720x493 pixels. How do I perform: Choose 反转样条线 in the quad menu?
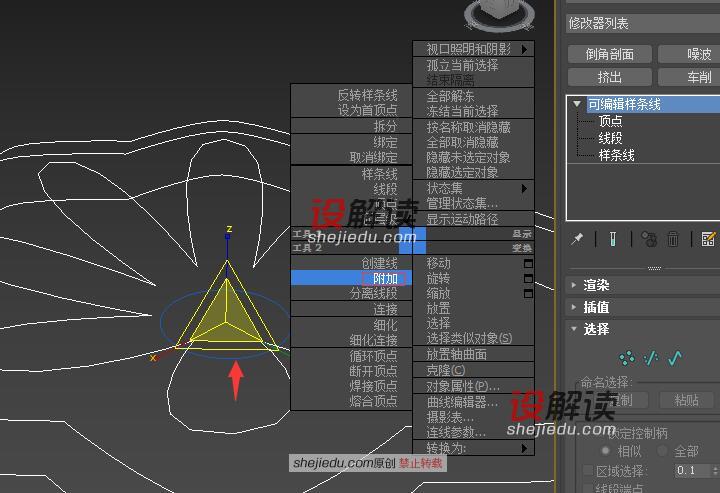351,95
